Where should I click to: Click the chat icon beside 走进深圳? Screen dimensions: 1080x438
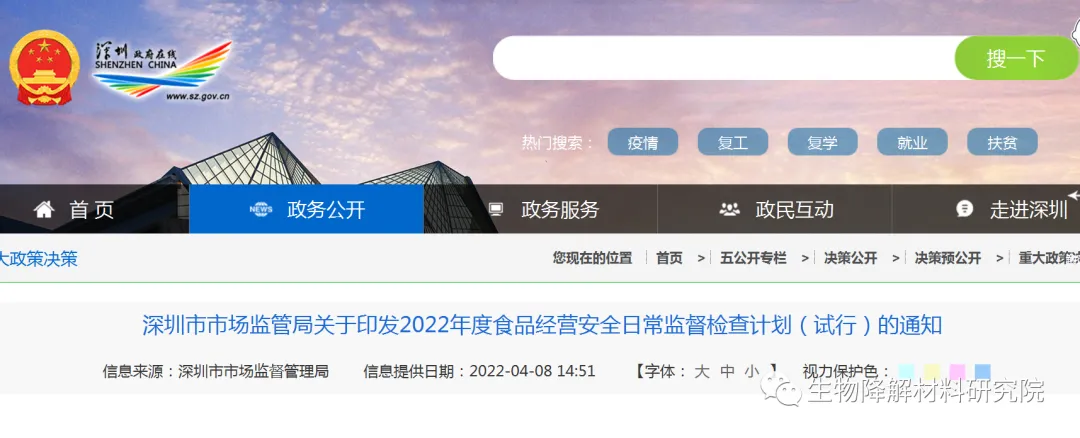pos(965,209)
